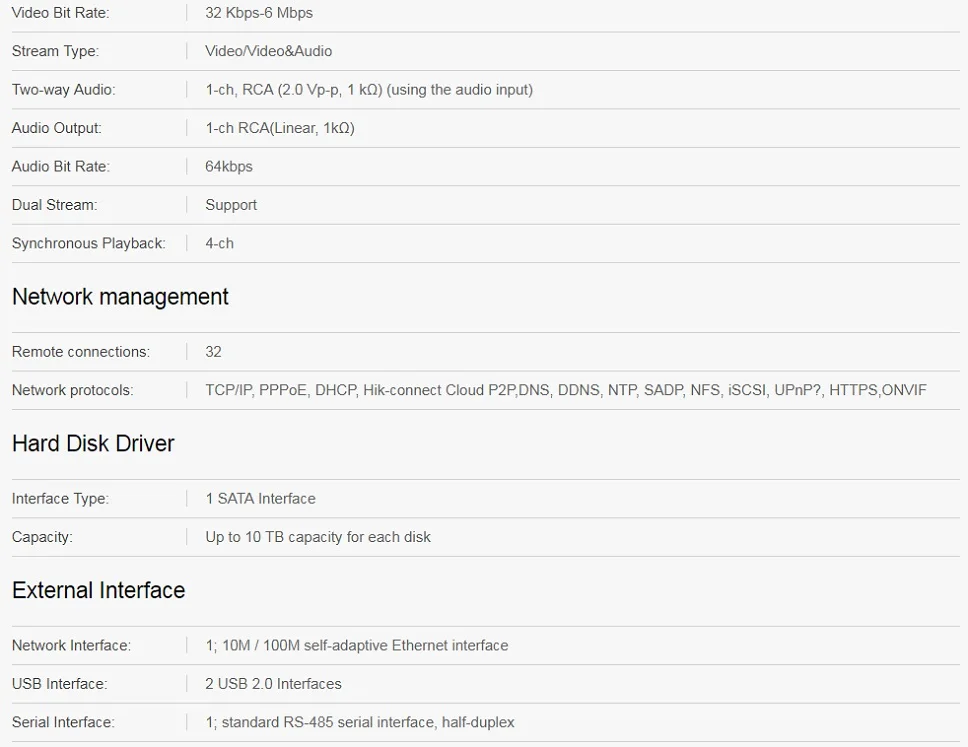
Task: Click the '4-ch' value
Action: pyautogui.click(x=219, y=243)
